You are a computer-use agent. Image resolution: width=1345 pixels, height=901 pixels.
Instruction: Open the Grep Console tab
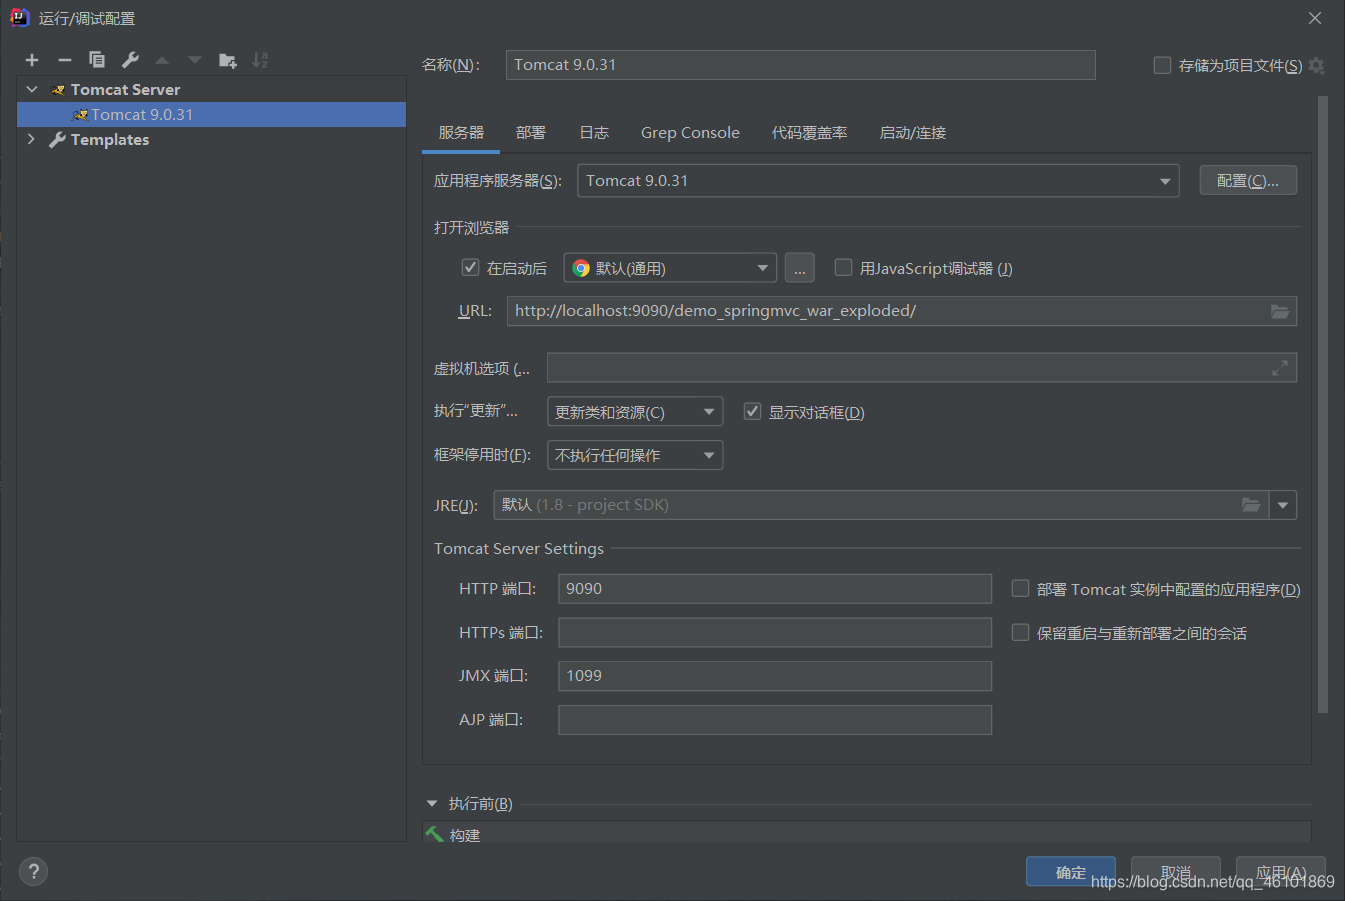[x=690, y=132]
